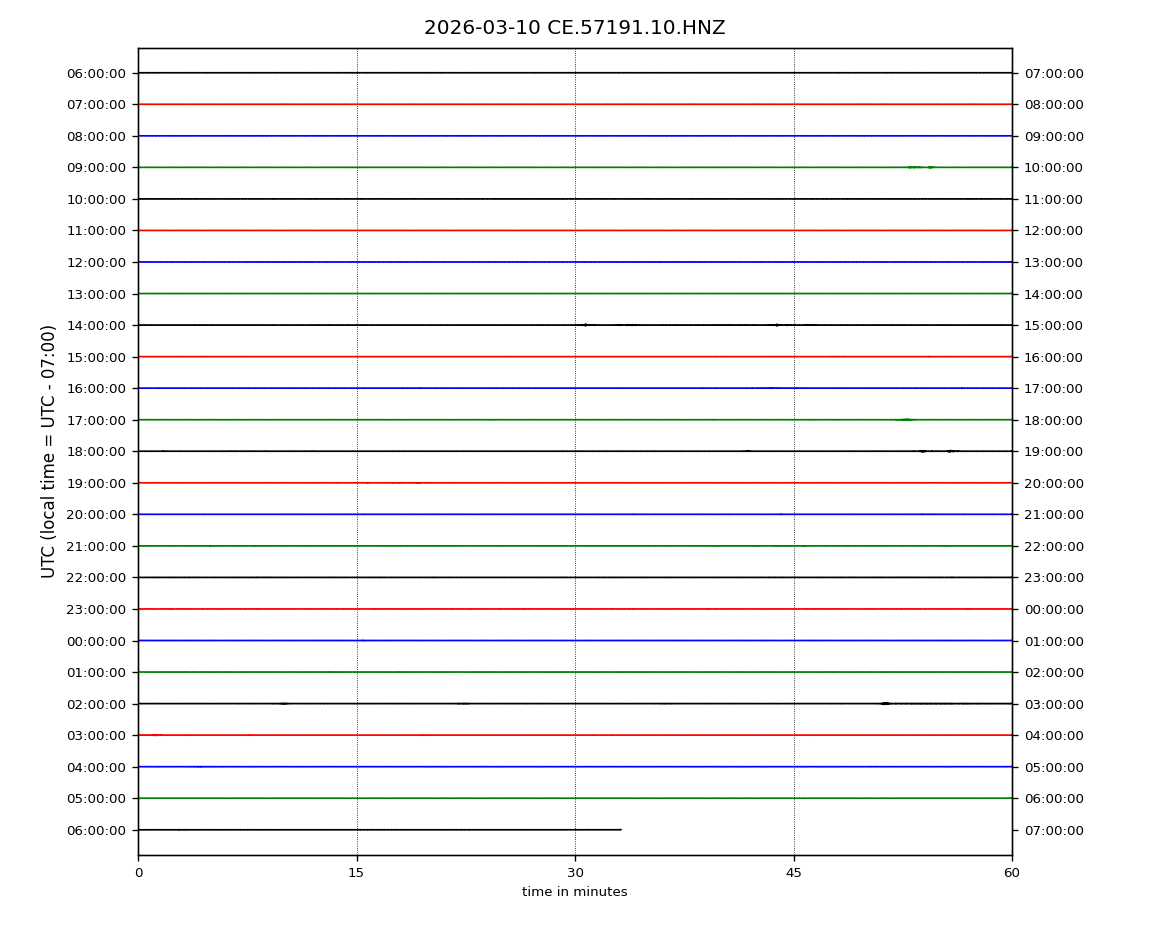The width and height of the screenshot is (1150, 950).
Task: Click the event near minute 31 on 14:00:00 UTC trace
Action: tap(586, 325)
